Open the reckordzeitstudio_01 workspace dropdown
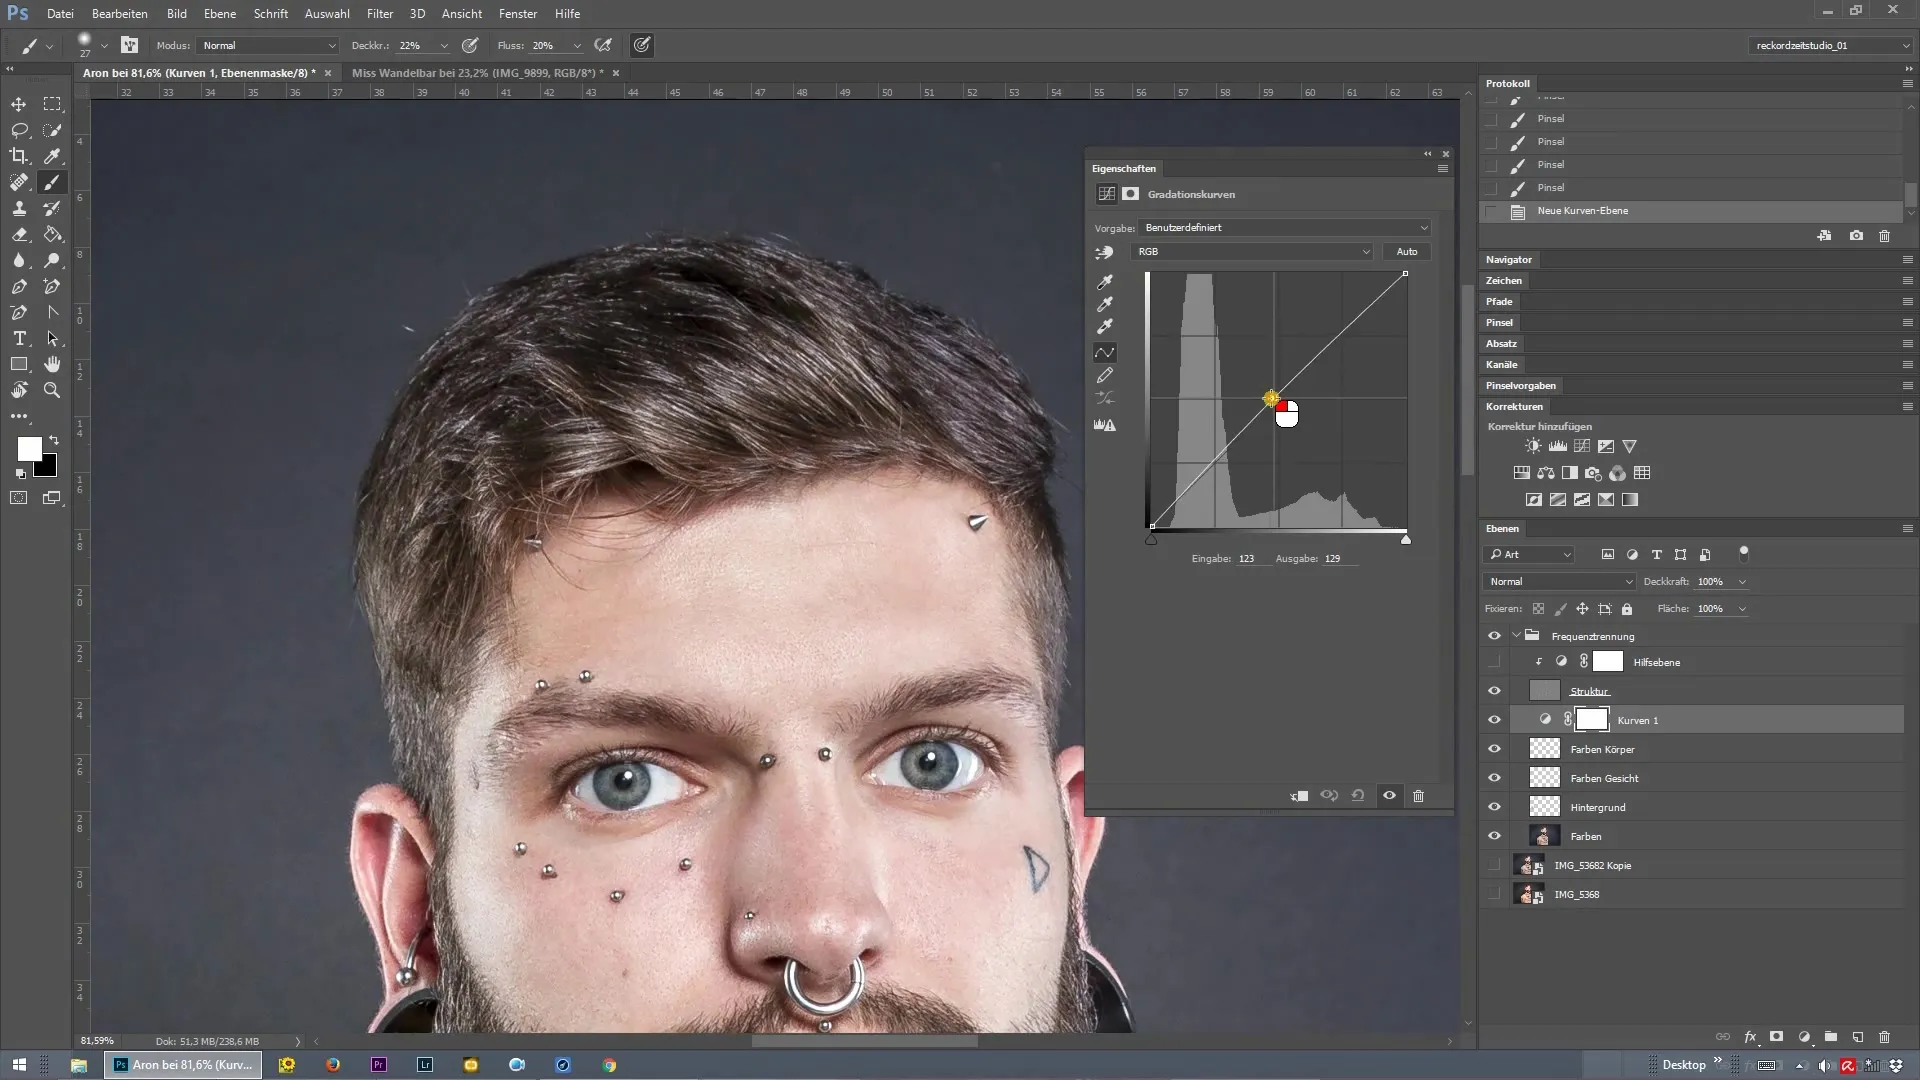Screen dimensions: 1920x1080 coord(1831,45)
